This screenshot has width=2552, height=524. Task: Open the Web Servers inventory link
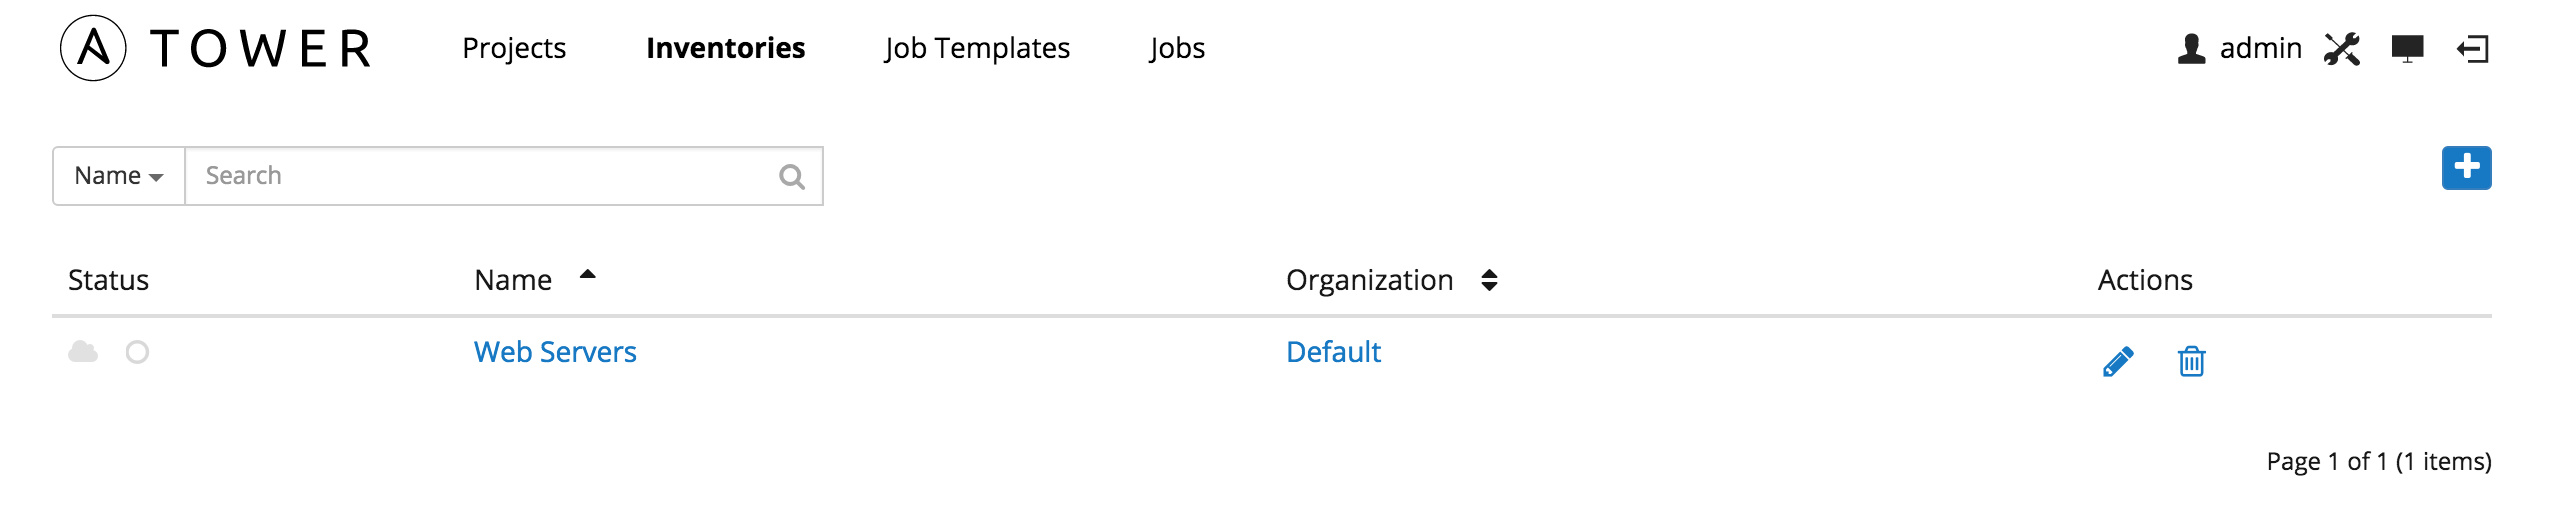point(555,352)
